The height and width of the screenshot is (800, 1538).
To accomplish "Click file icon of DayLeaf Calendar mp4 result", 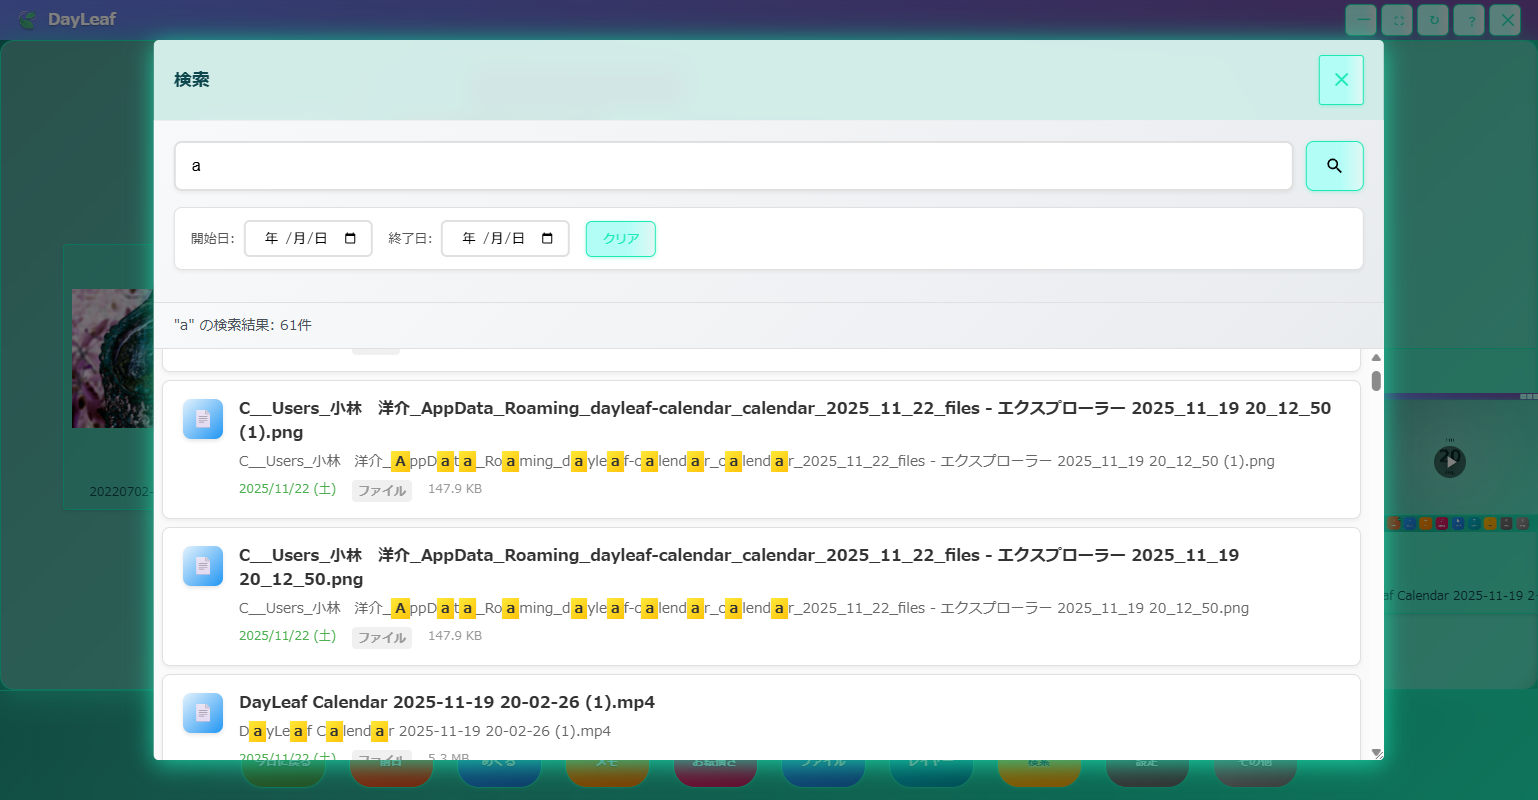I will click(x=203, y=713).
